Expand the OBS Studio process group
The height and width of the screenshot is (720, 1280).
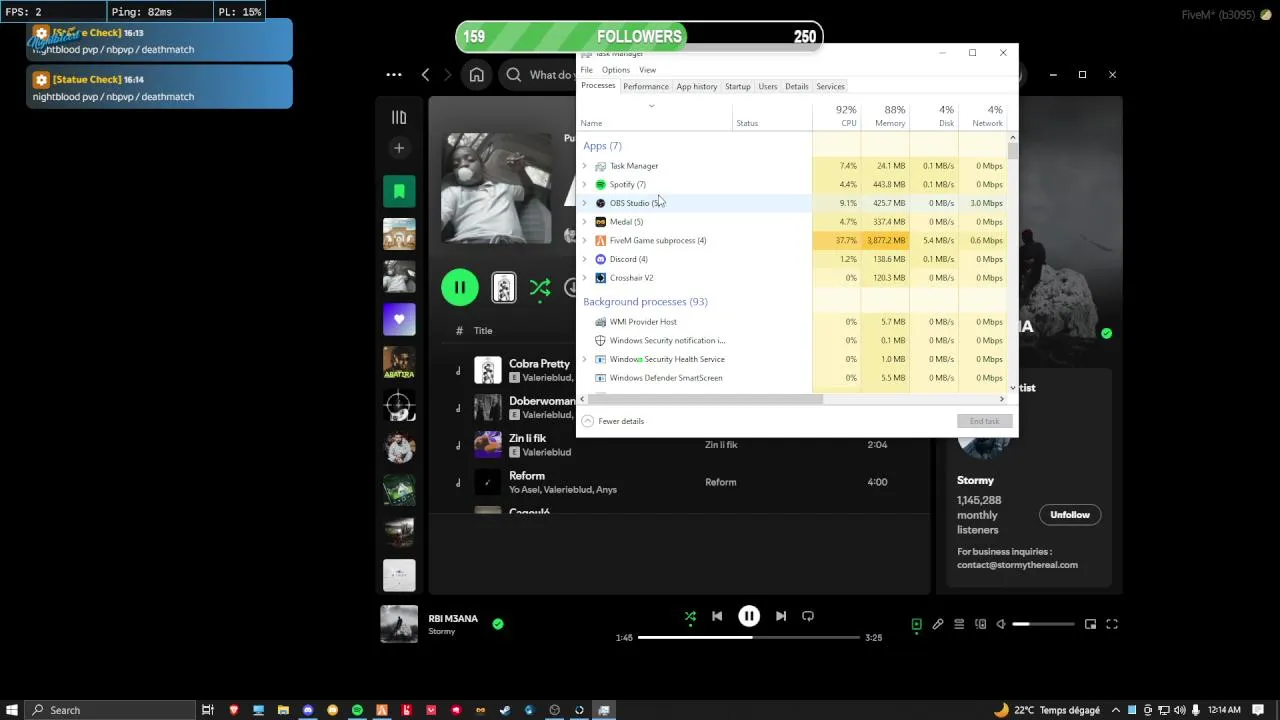point(585,203)
